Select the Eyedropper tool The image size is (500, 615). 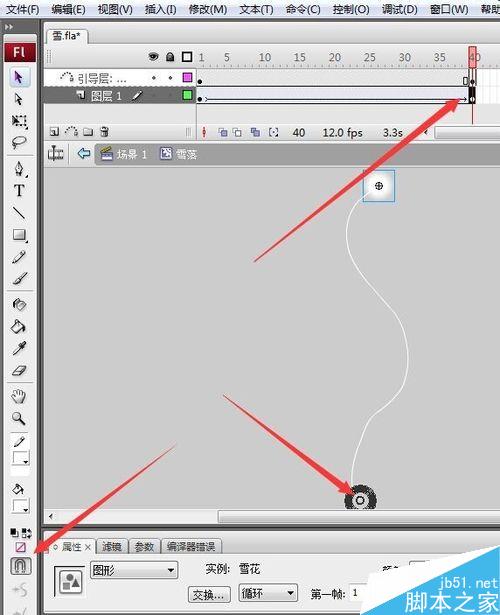(x=19, y=348)
